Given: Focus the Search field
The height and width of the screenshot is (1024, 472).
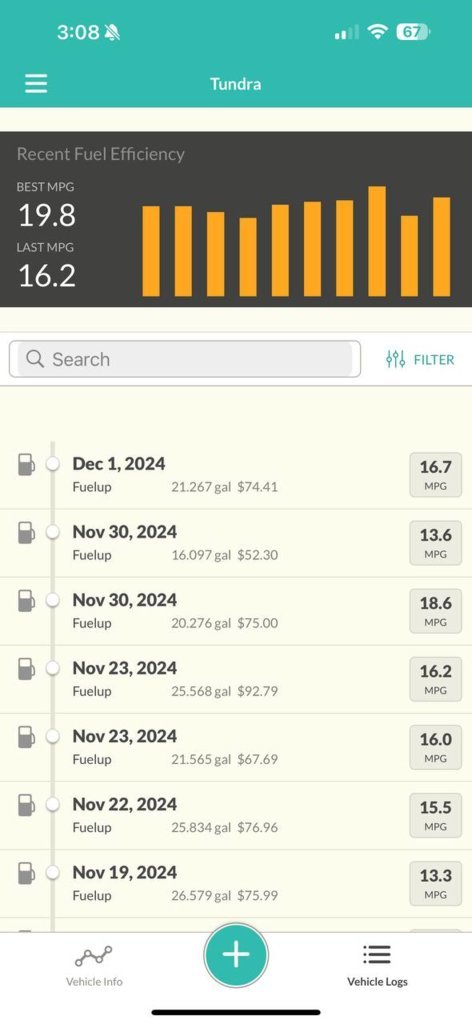Looking at the screenshot, I should pos(185,359).
